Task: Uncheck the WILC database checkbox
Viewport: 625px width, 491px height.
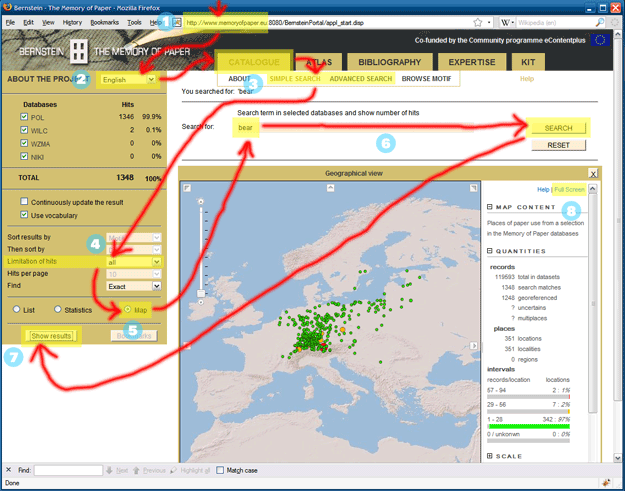Action: [x=24, y=130]
